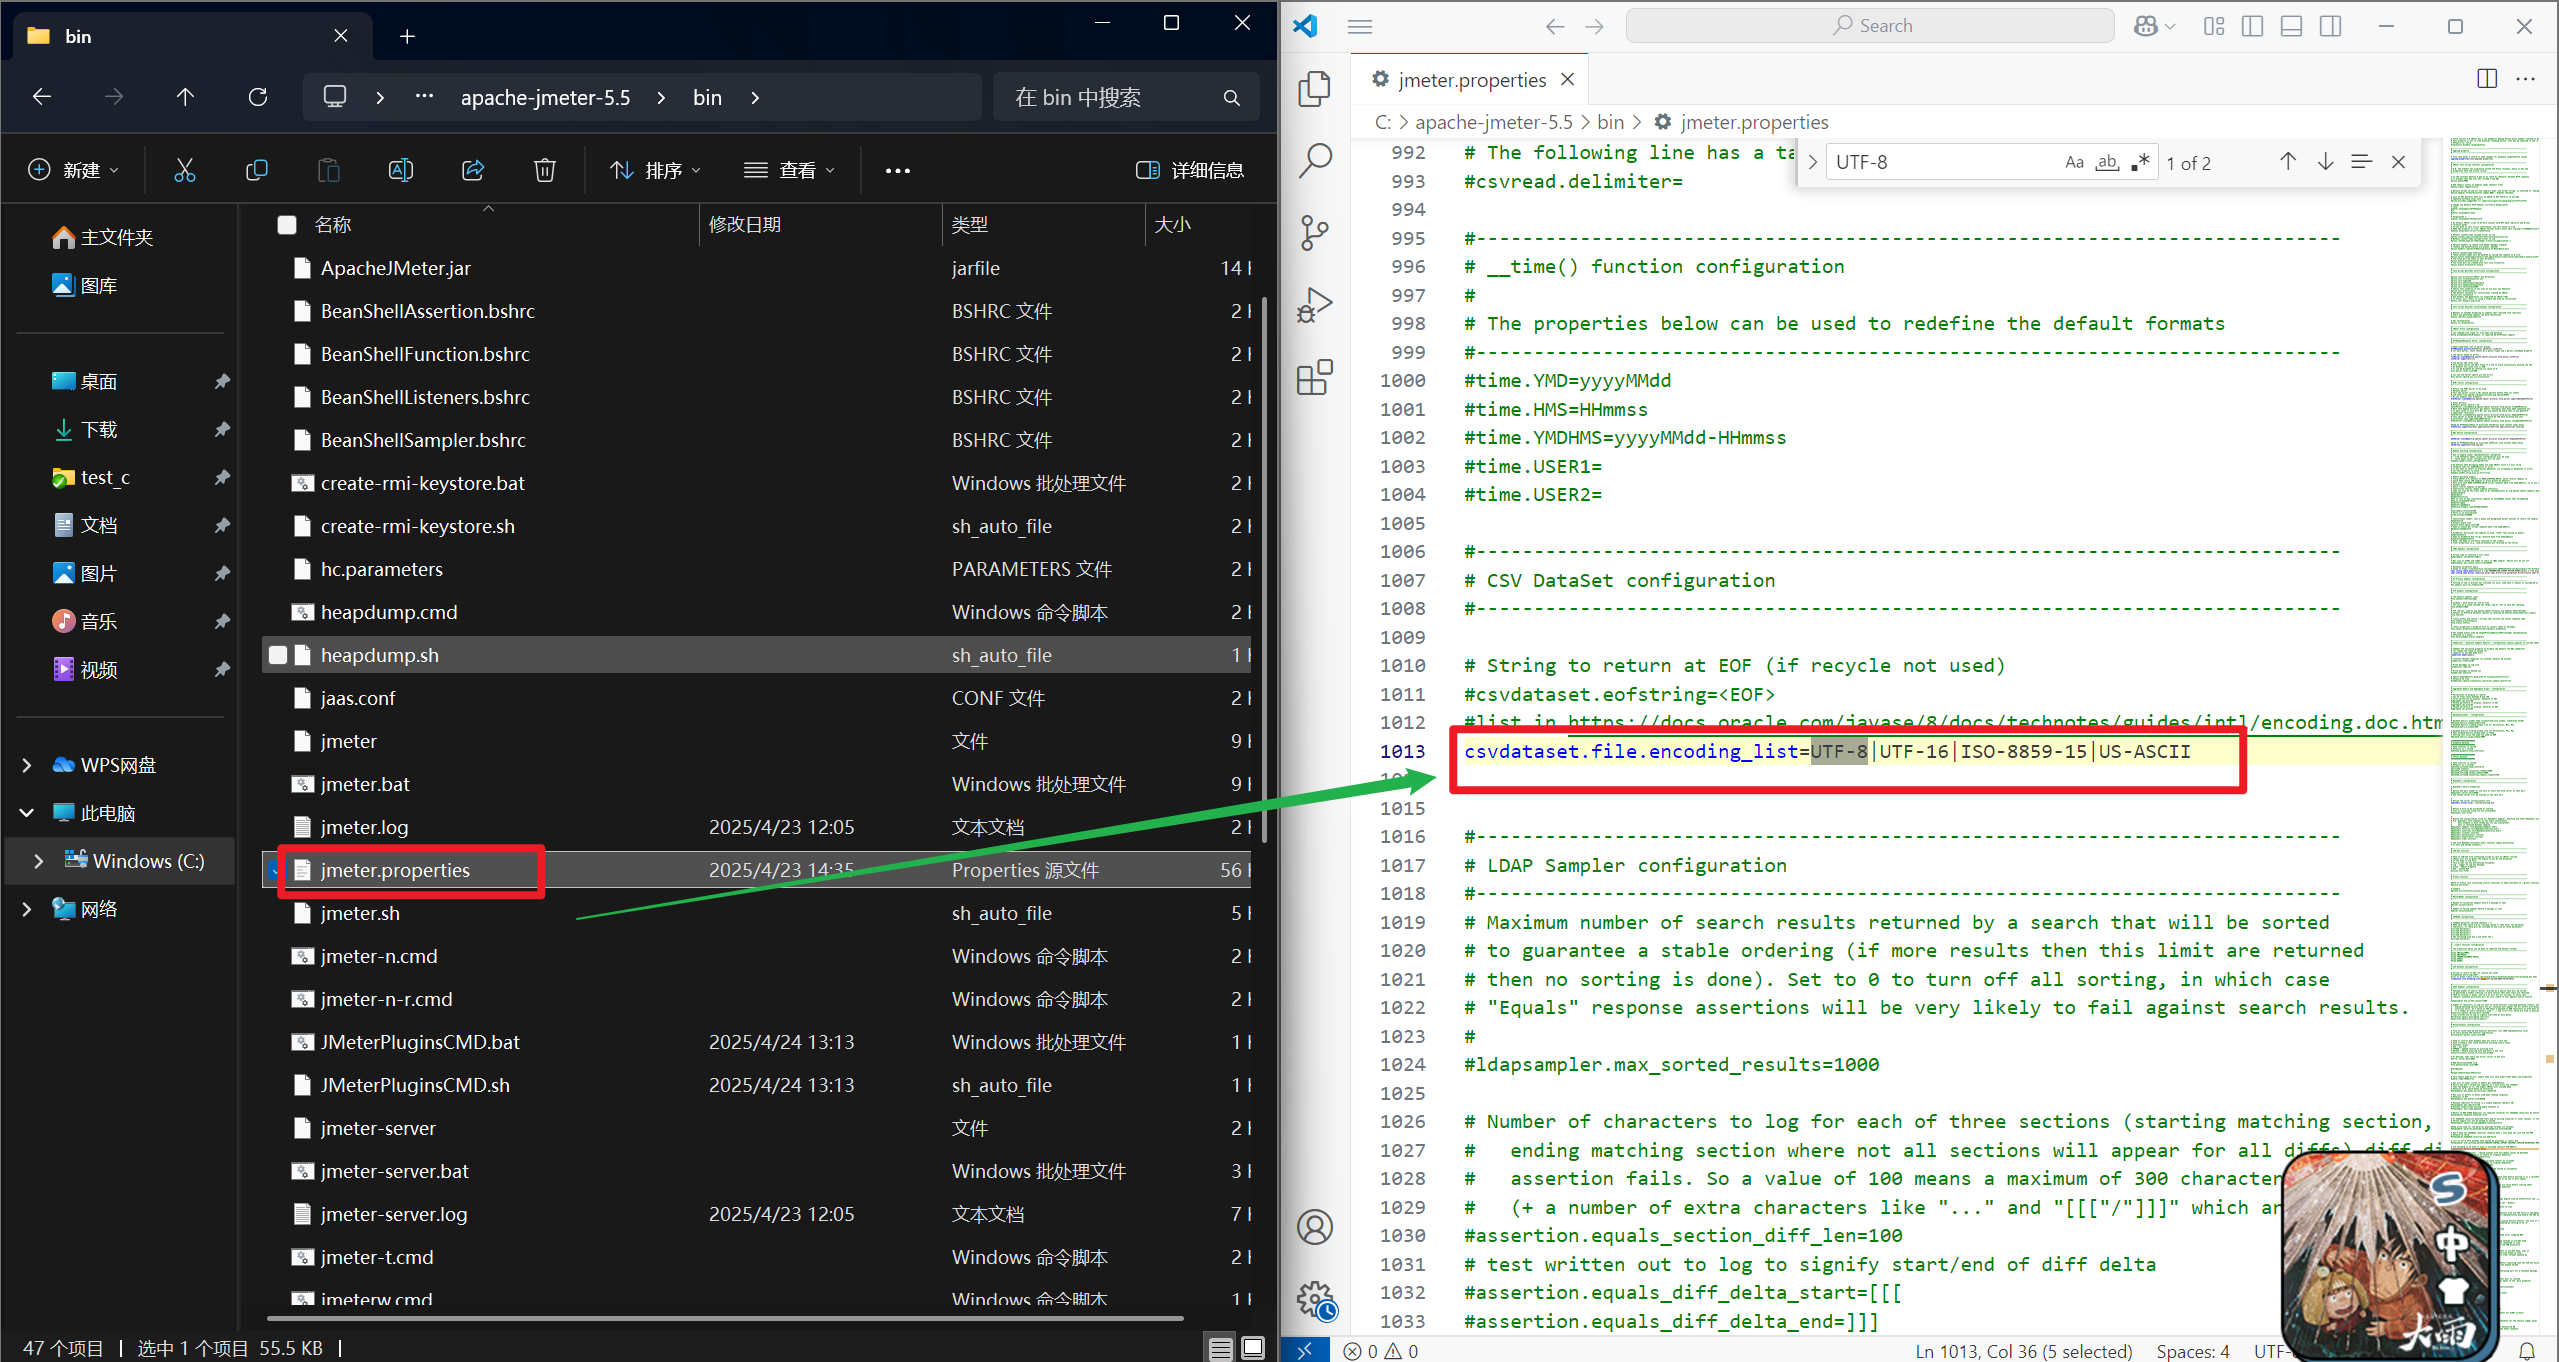Click the 详细信息 details pane button

coord(1190,170)
